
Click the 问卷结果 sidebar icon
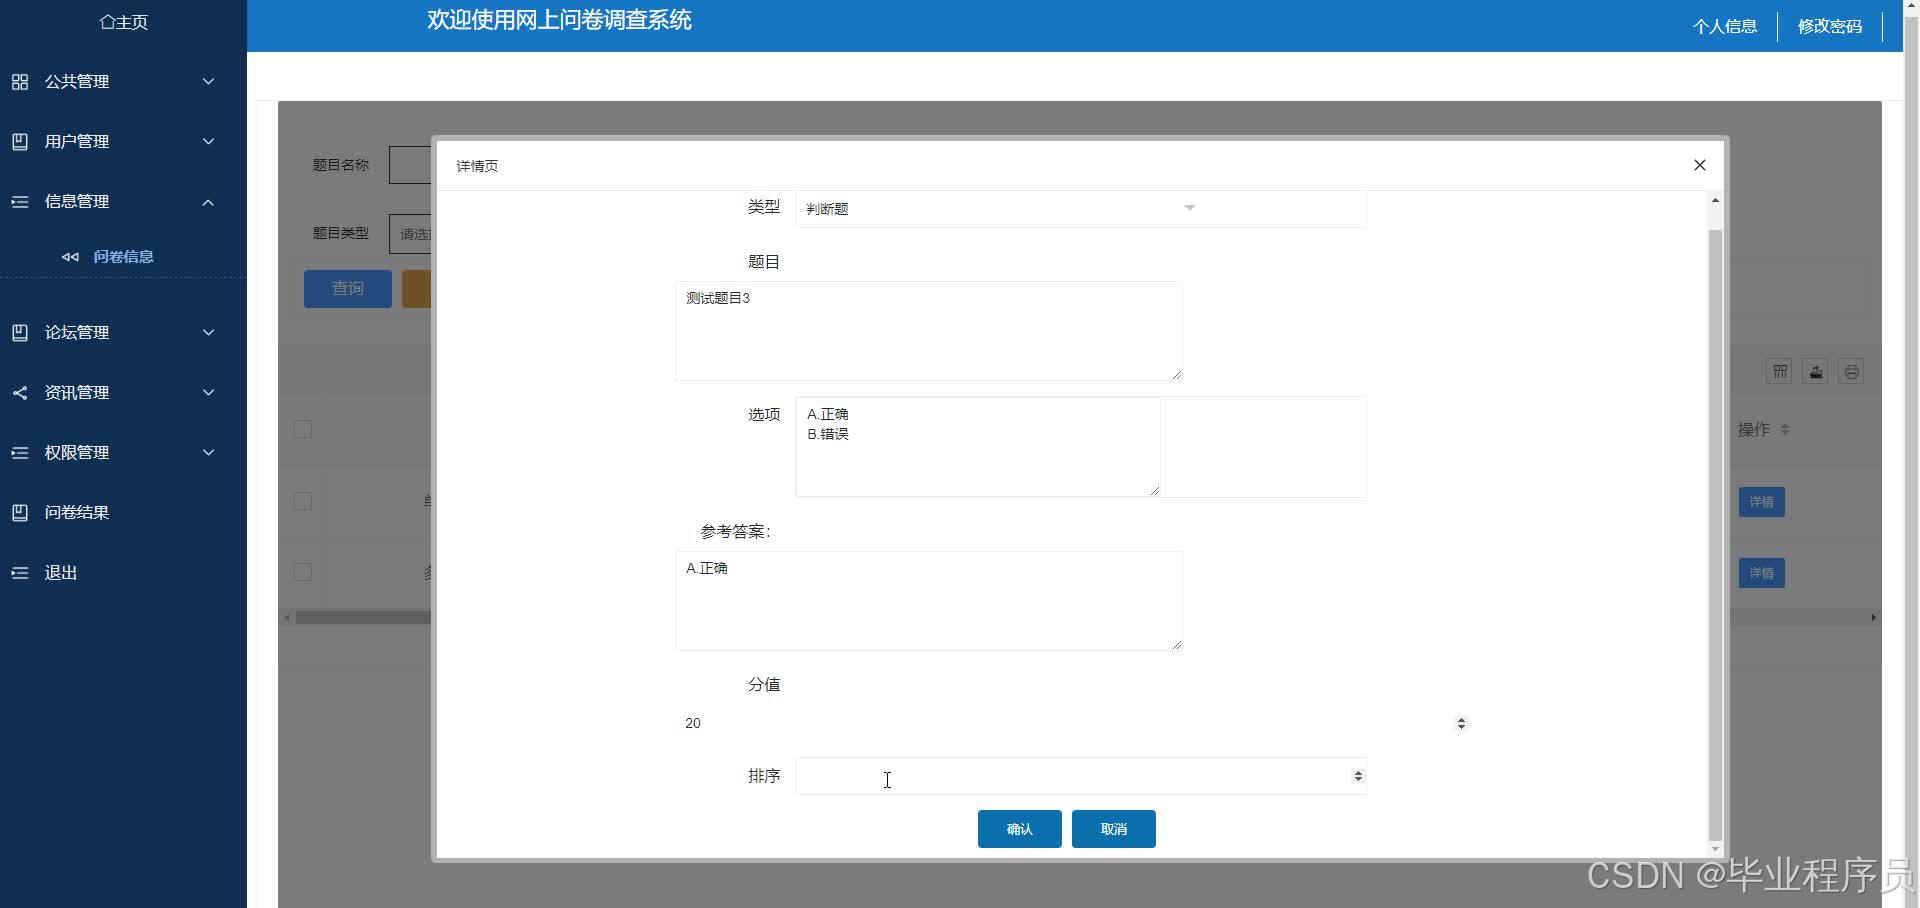tap(20, 513)
